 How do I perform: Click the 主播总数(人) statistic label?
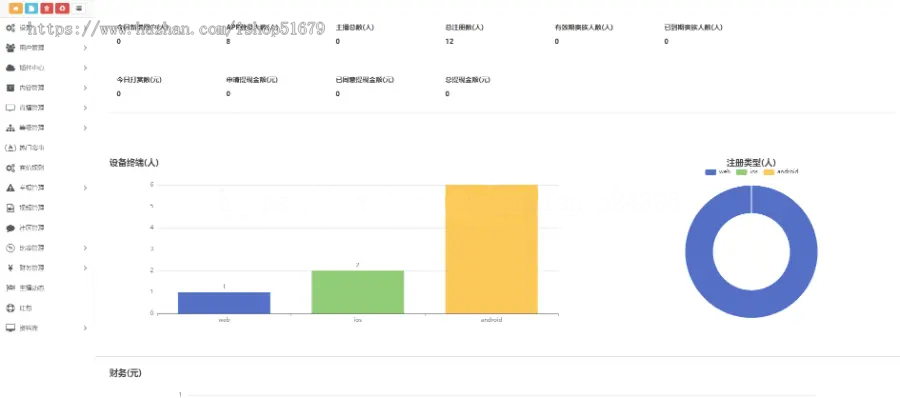click(x=355, y=27)
